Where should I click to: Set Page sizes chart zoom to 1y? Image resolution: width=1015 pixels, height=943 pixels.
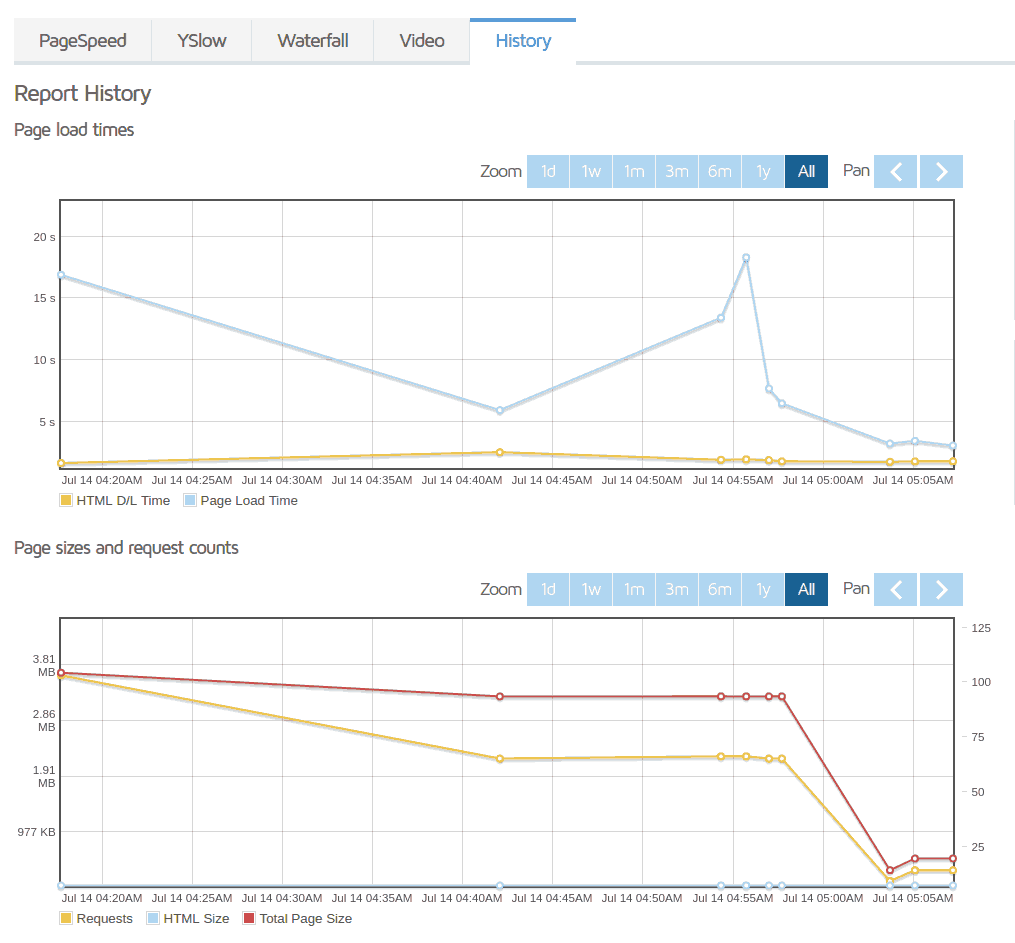763,590
